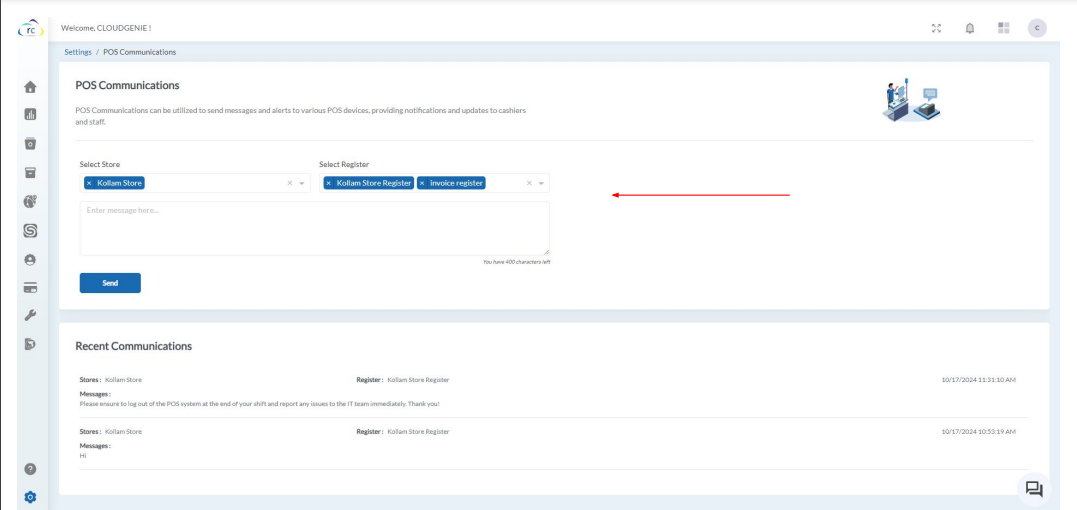The height and width of the screenshot is (510, 1077).
Task: Clear all selections in Select Register
Action: pos(529,183)
